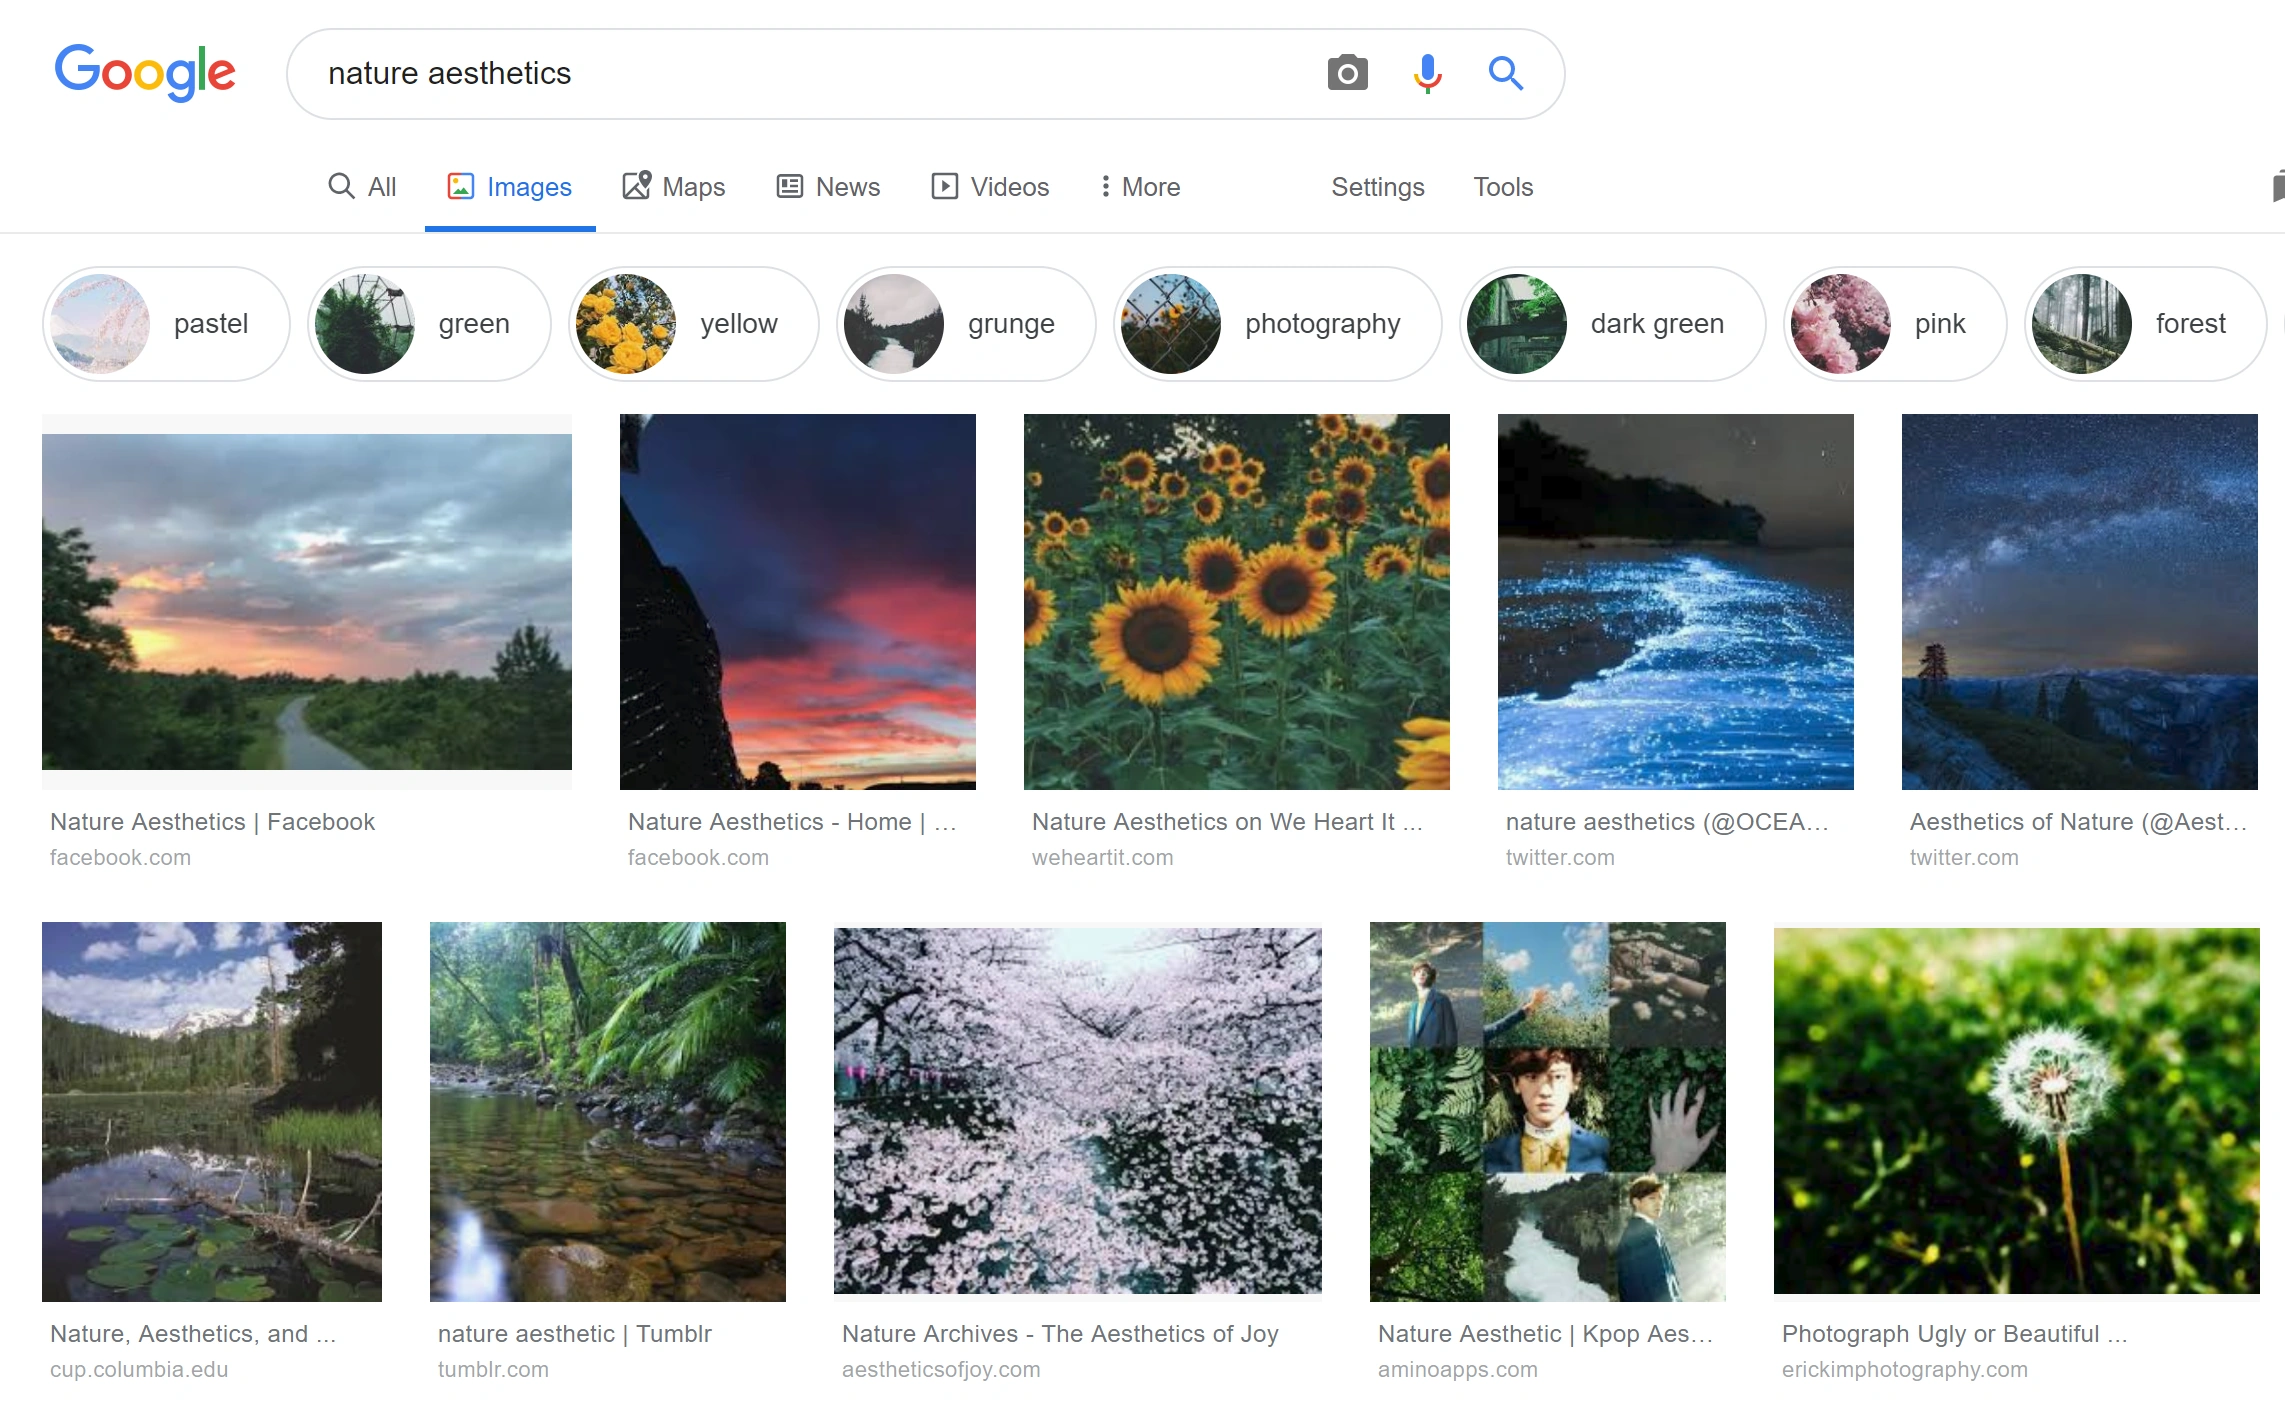
Task: Click the microphone voice search icon
Action: (1427, 73)
